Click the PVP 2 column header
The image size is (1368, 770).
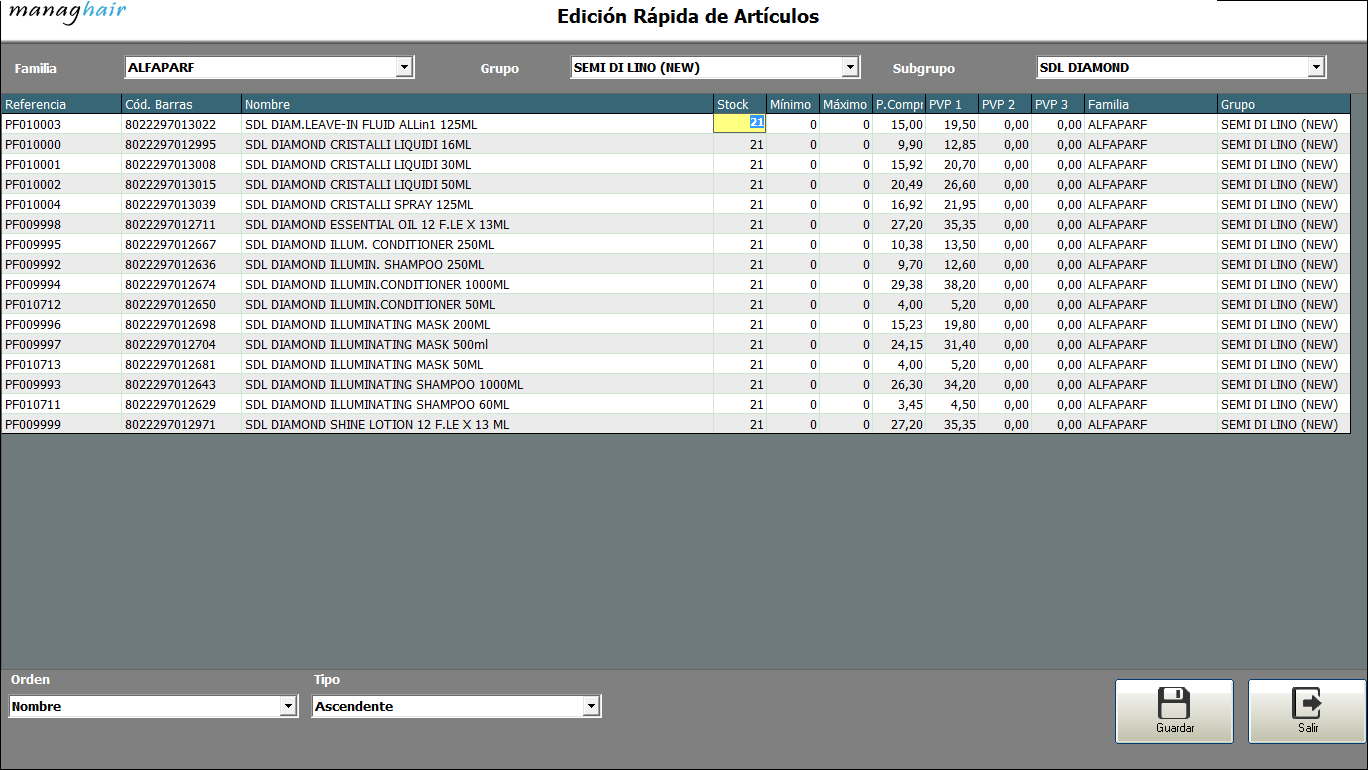pos(1004,104)
